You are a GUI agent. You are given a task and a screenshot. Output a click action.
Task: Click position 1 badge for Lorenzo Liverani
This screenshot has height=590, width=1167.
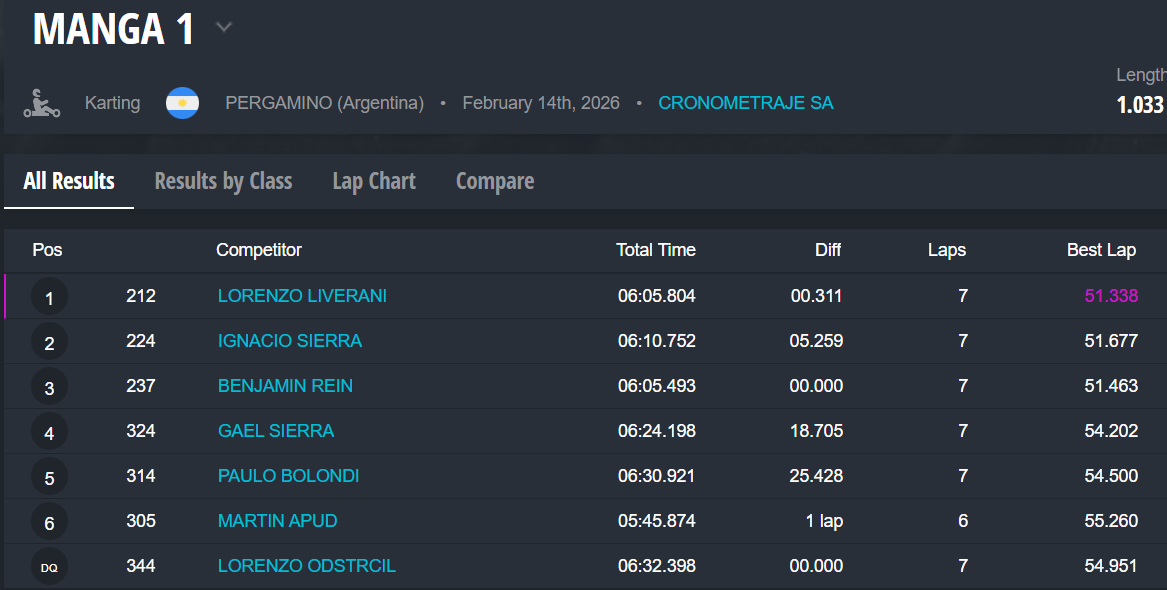pos(49,297)
